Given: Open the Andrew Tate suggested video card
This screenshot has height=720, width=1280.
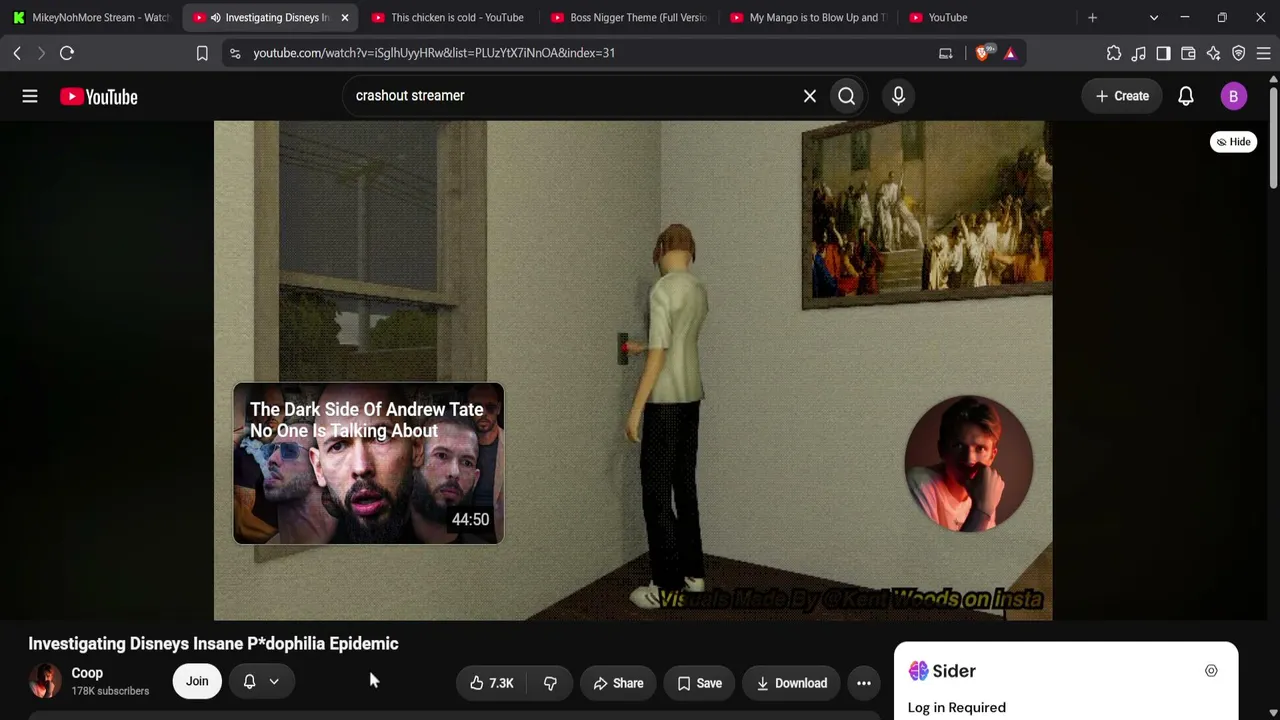Looking at the screenshot, I should click(368, 463).
